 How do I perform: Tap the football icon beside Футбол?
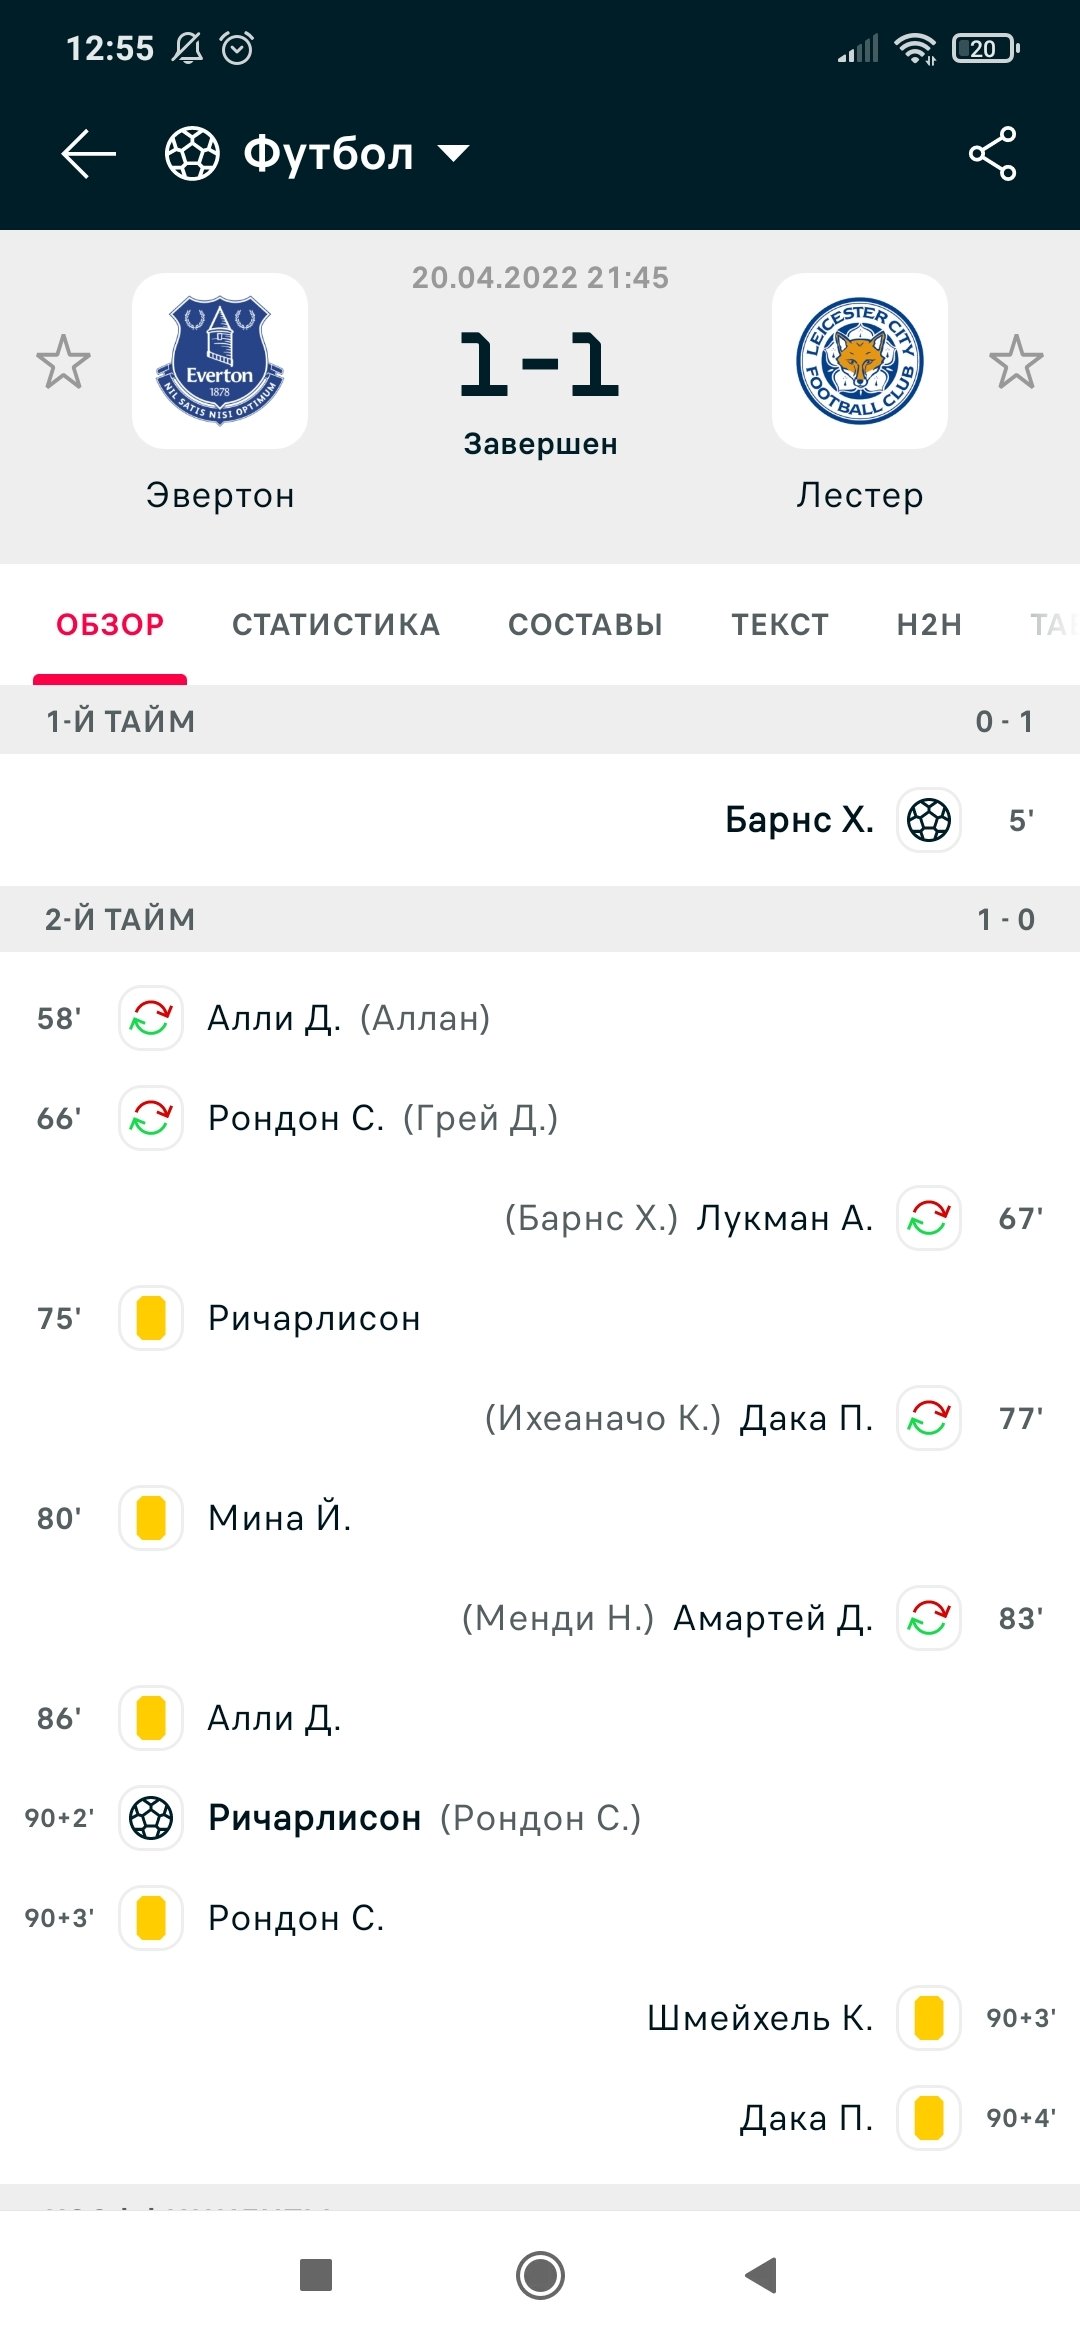pyautogui.click(x=192, y=154)
